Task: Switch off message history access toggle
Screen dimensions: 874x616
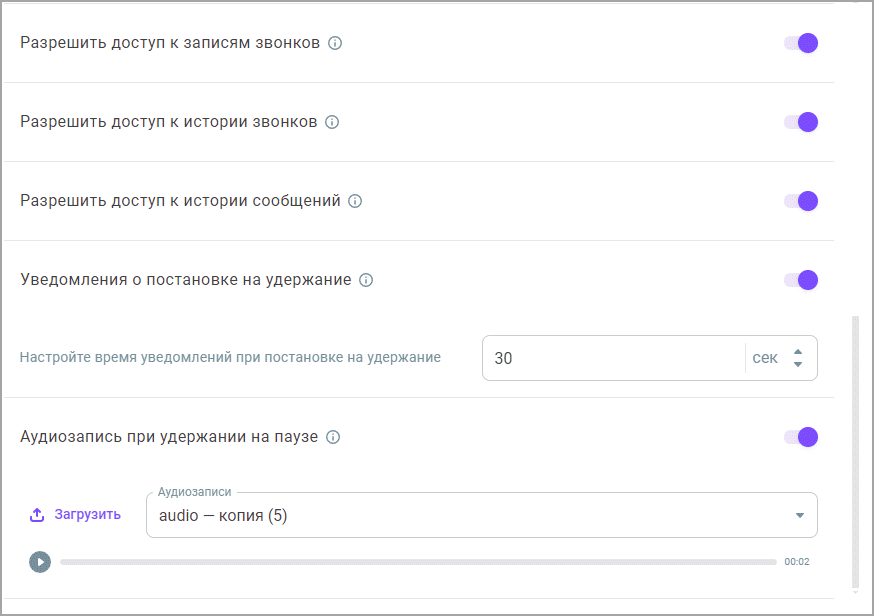Action: pos(801,201)
